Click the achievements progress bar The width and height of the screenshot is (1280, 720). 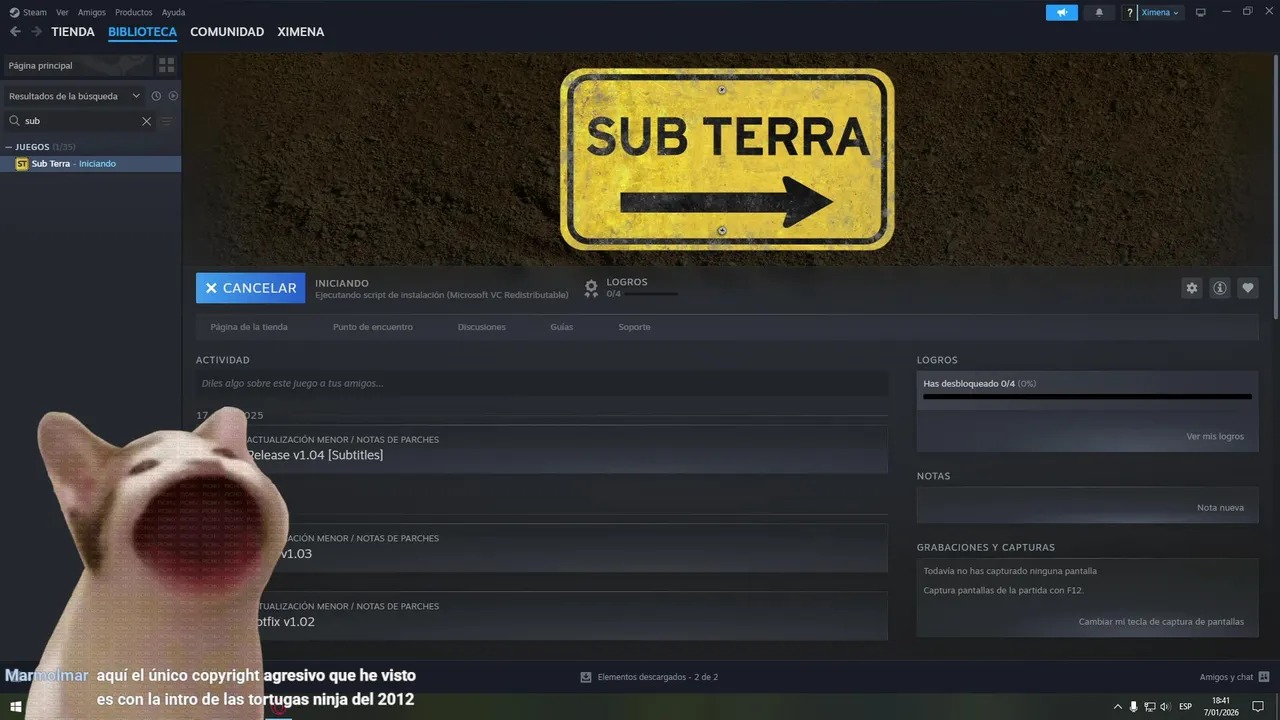click(1087, 397)
